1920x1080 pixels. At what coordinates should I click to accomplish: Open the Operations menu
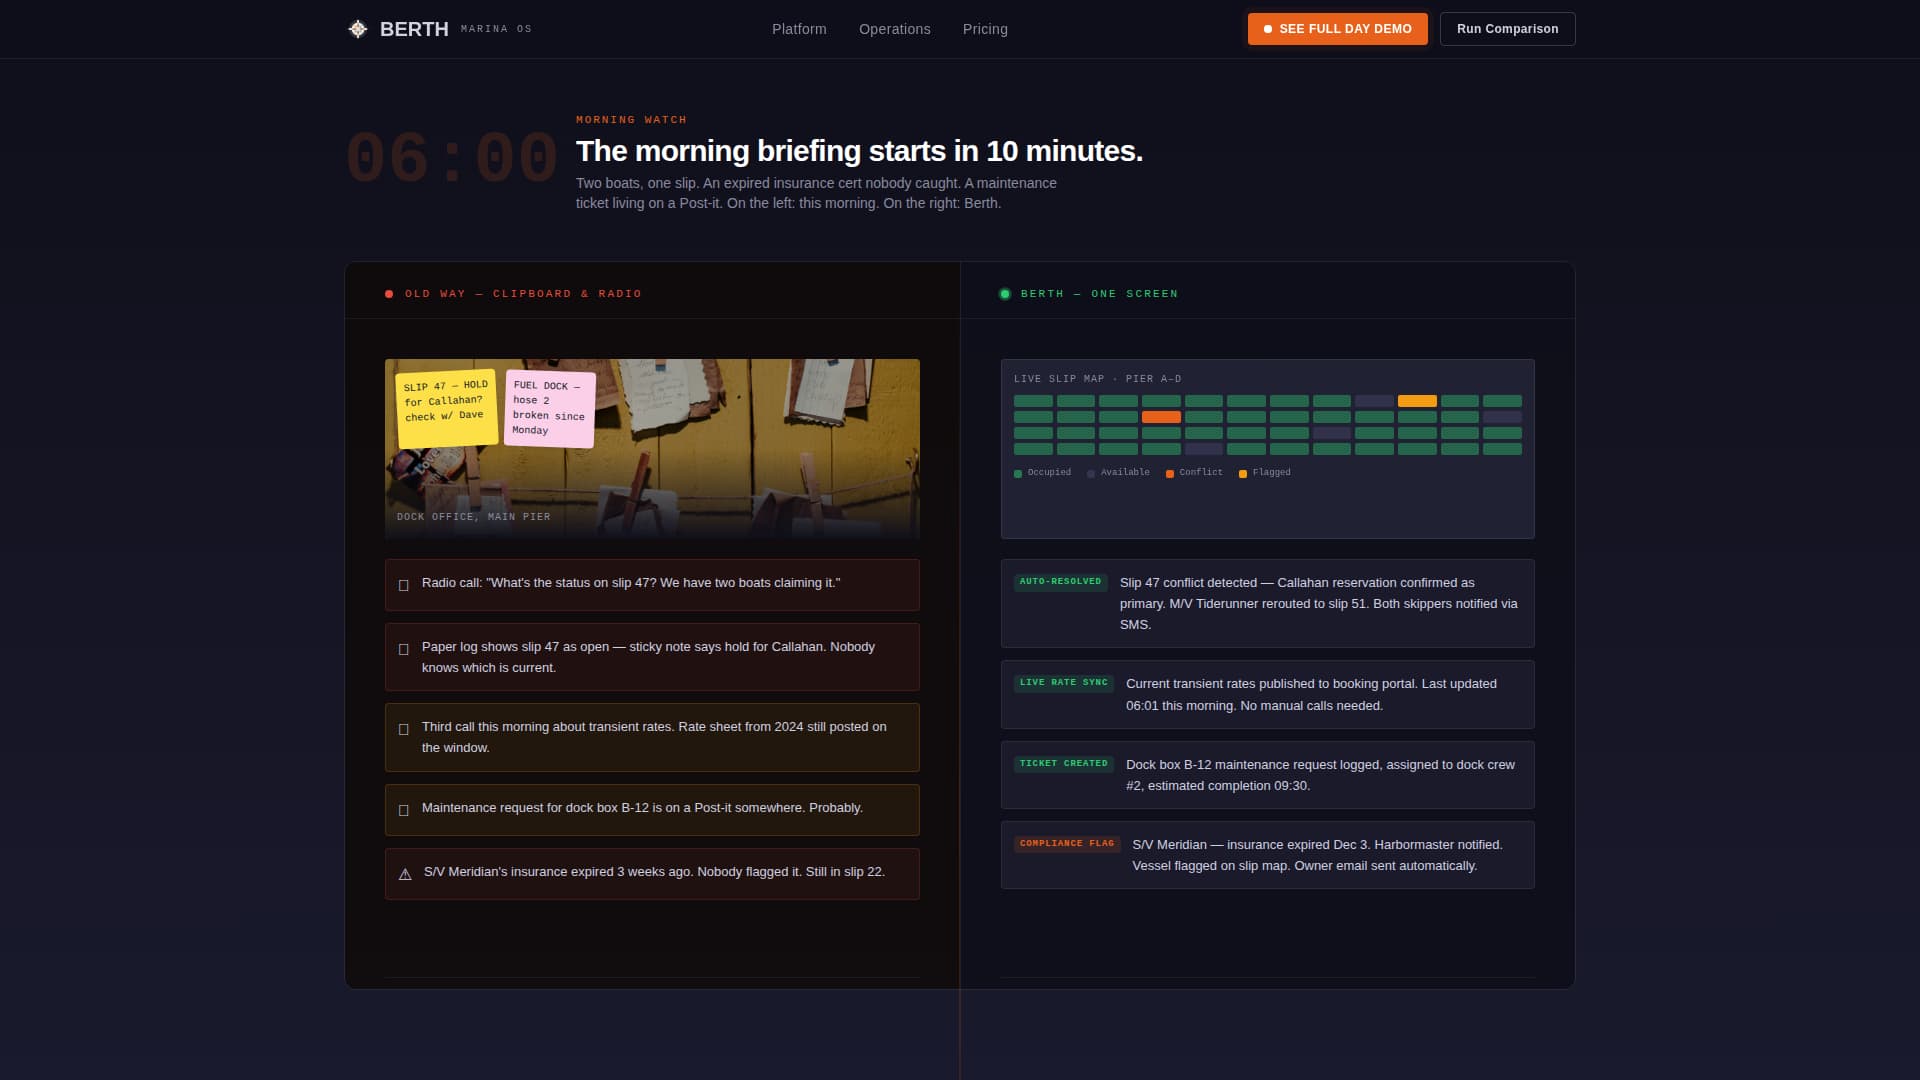click(894, 29)
